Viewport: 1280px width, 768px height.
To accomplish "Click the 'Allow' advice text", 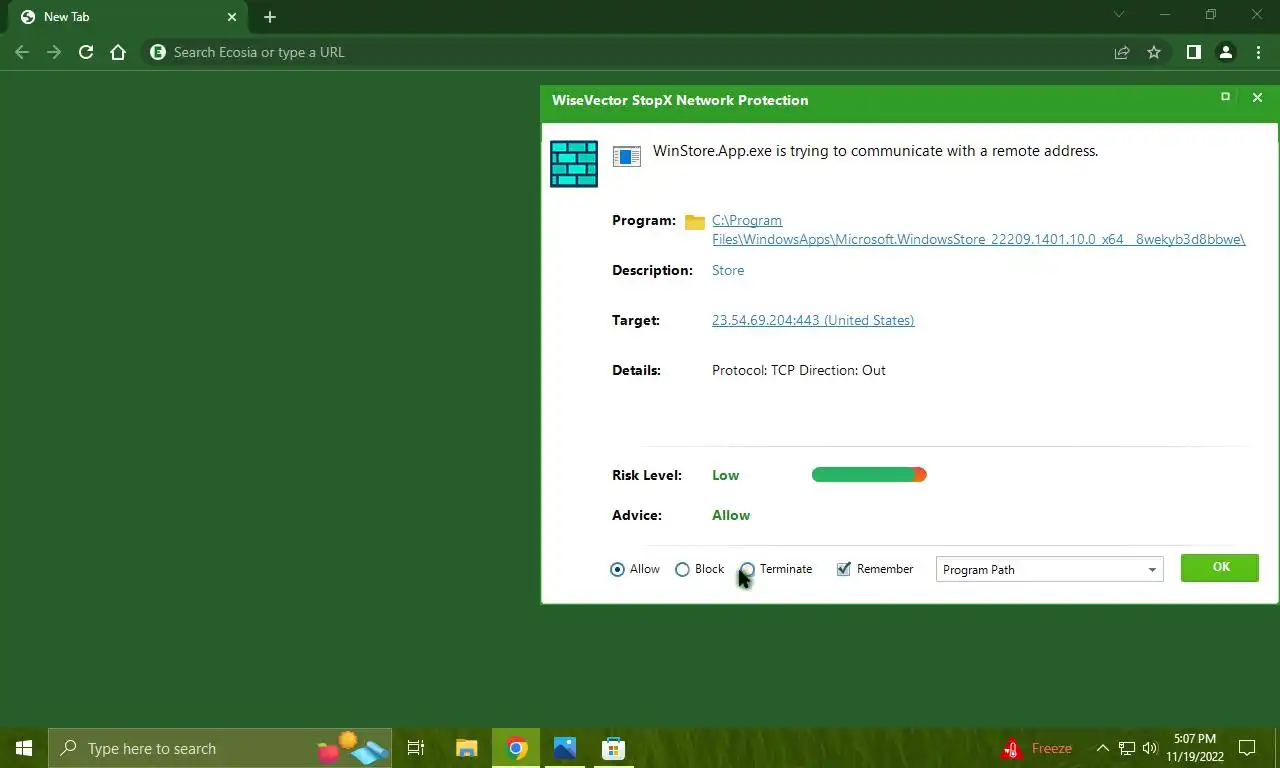I will point(731,515).
